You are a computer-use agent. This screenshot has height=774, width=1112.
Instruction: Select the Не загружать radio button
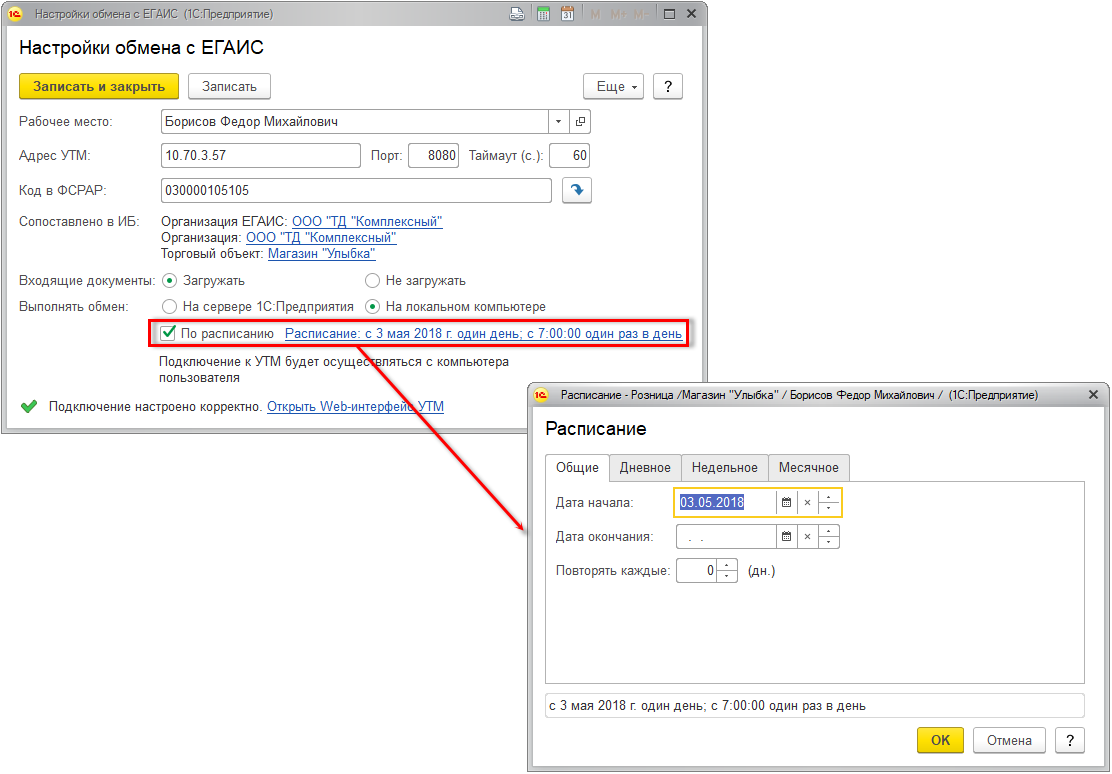pos(372,281)
